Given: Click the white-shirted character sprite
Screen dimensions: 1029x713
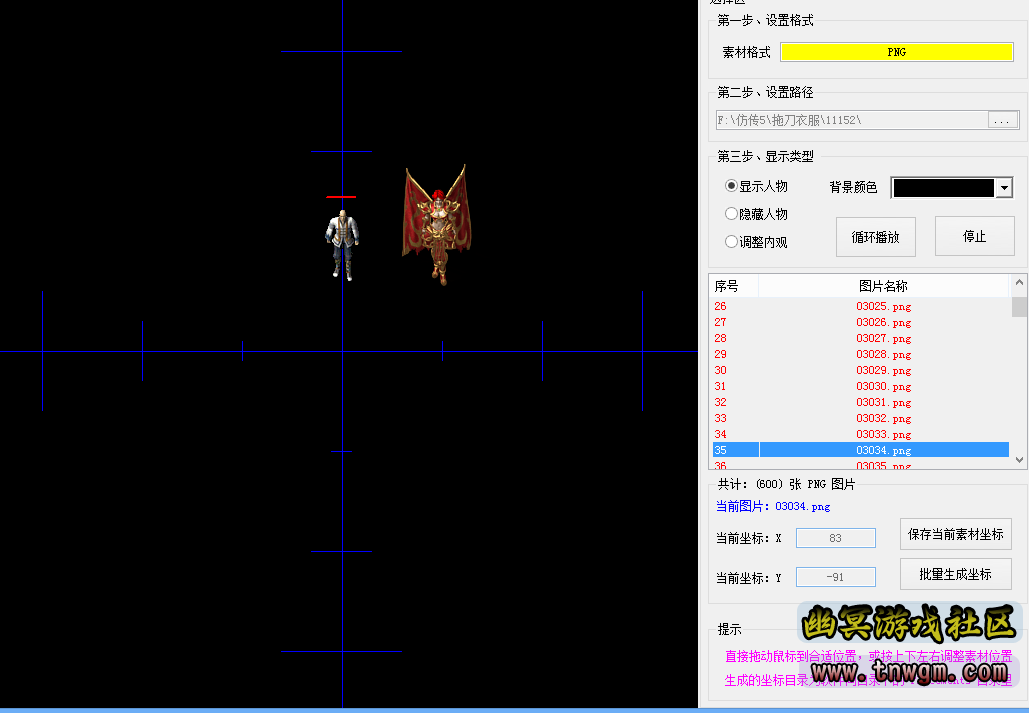Looking at the screenshot, I should click(342, 245).
